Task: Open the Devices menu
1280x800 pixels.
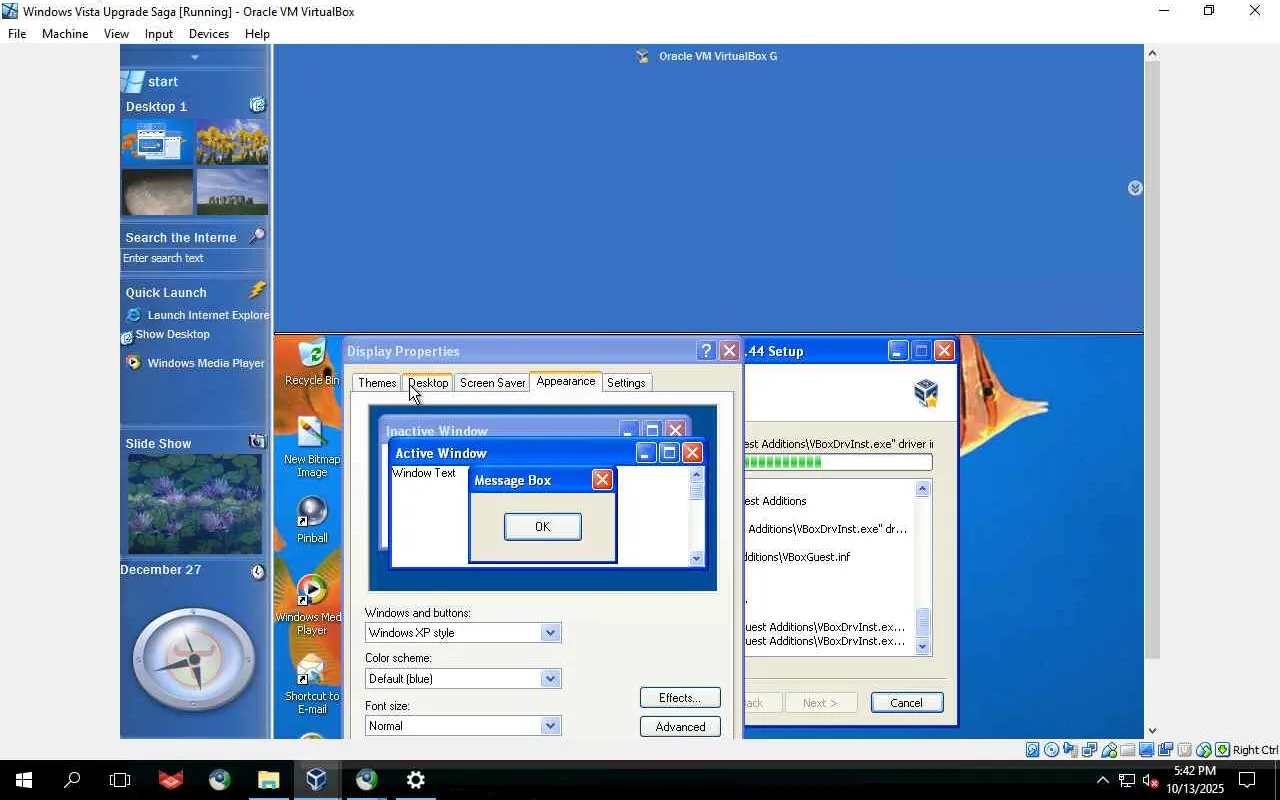Action: pos(209,34)
